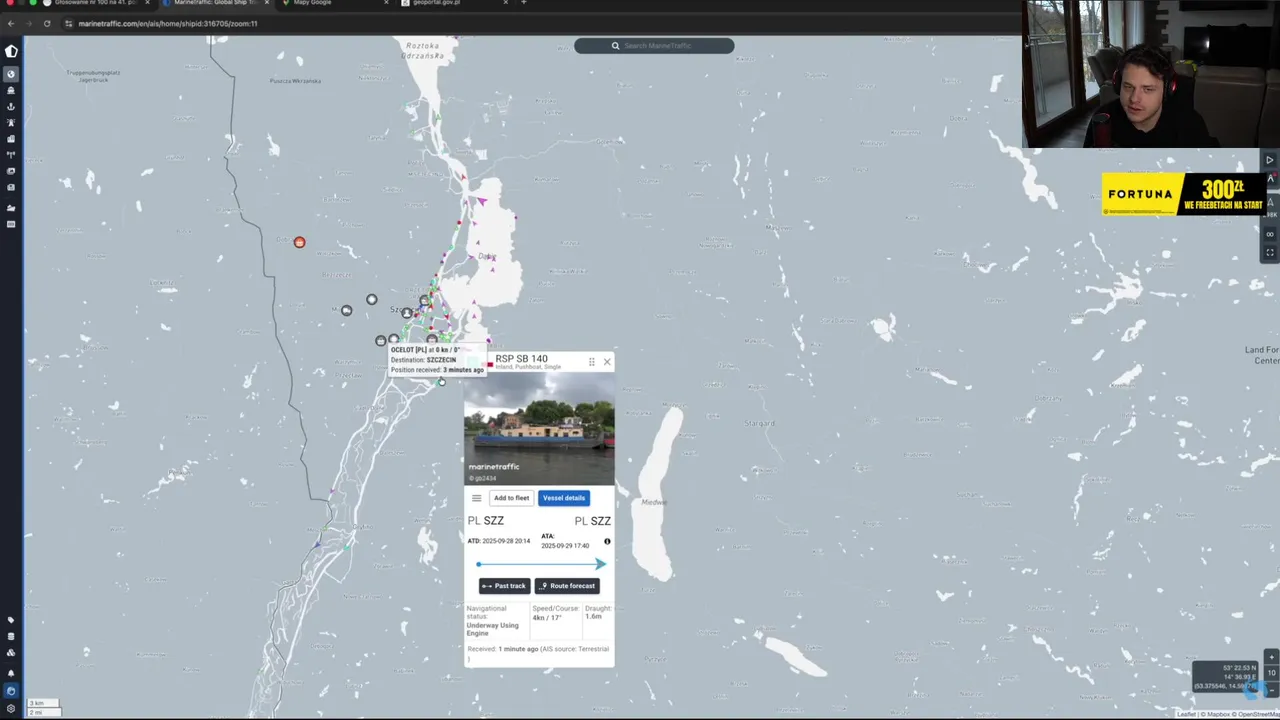
Task: Click the Leaflet attribution link
Action: pyautogui.click(x=1186, y=714)
